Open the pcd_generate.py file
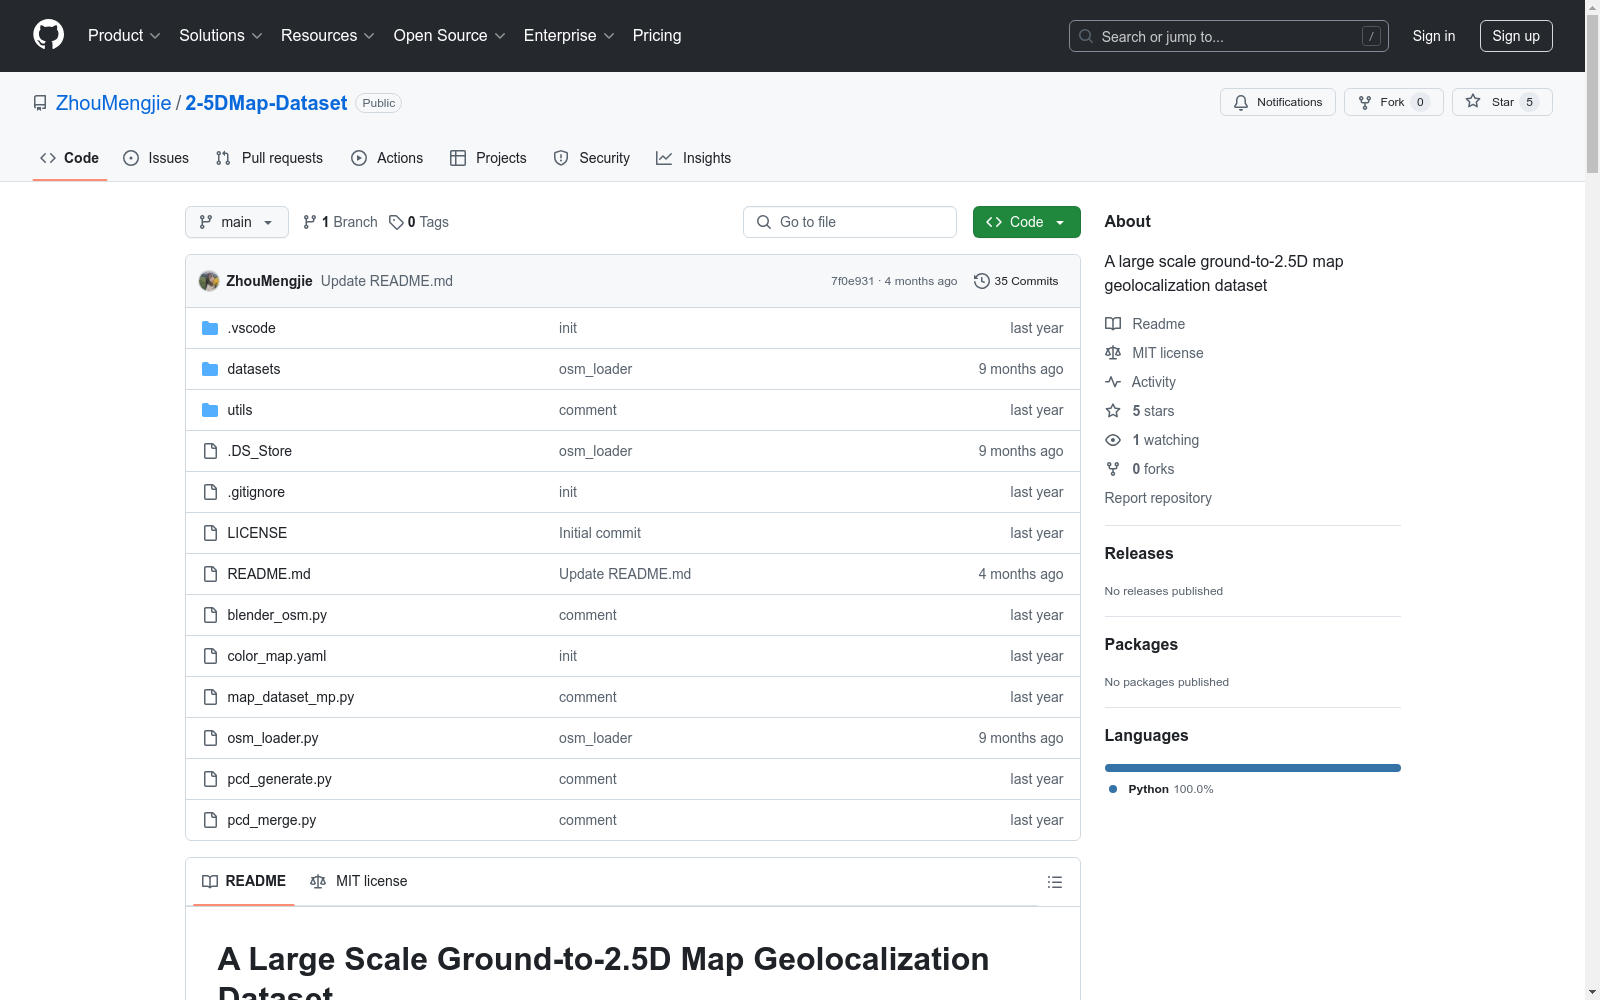The image size is (1600, 1000). coord(279,779)
